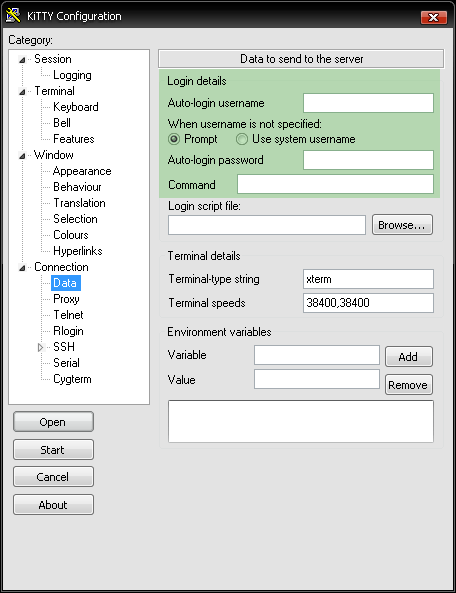
Task: Collapse the Window tree node
Action: coord(22,156)
